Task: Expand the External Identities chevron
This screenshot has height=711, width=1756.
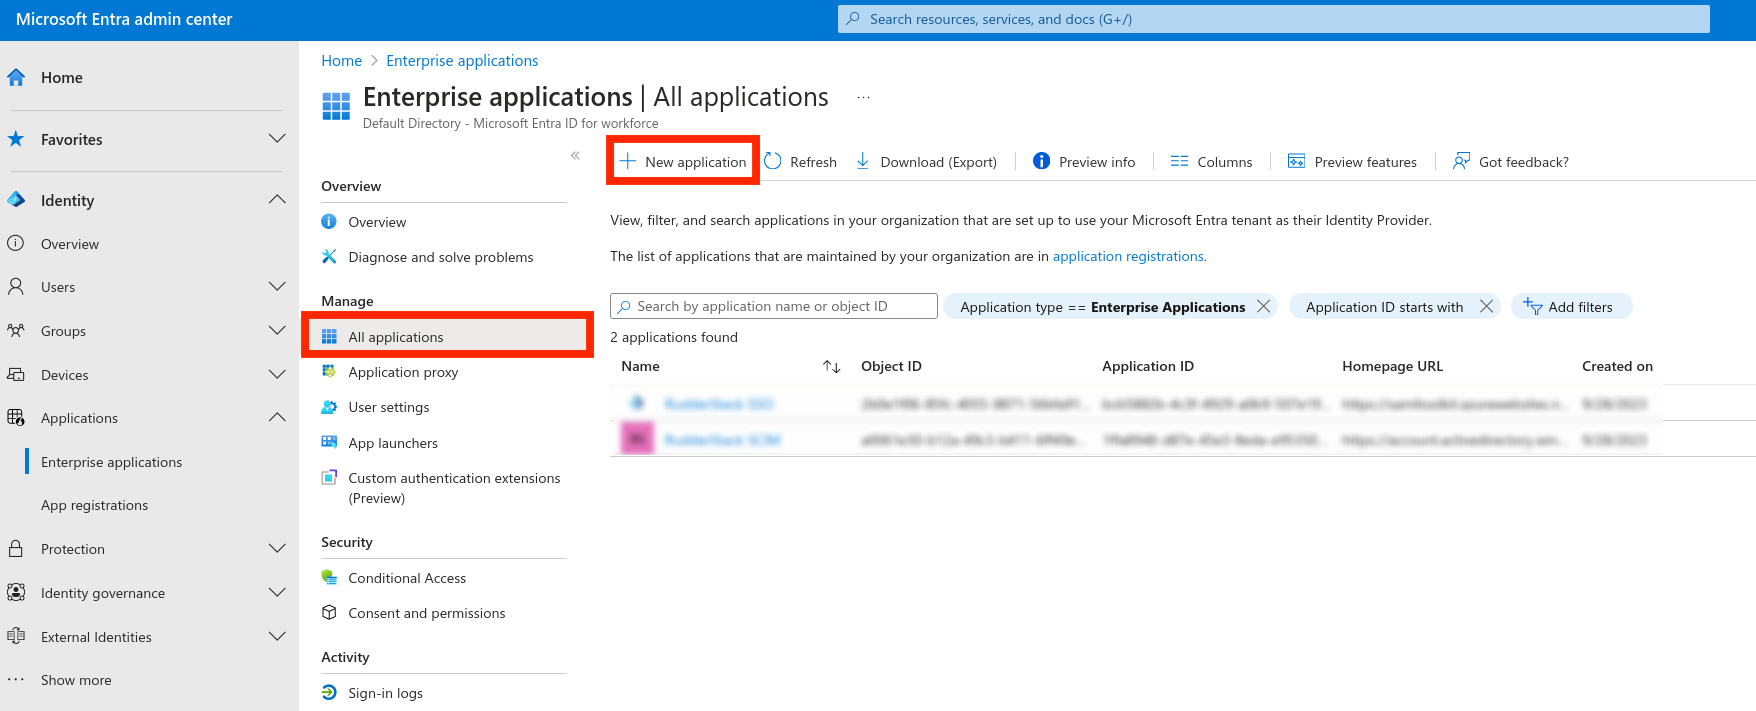Action: click(277, 637)
